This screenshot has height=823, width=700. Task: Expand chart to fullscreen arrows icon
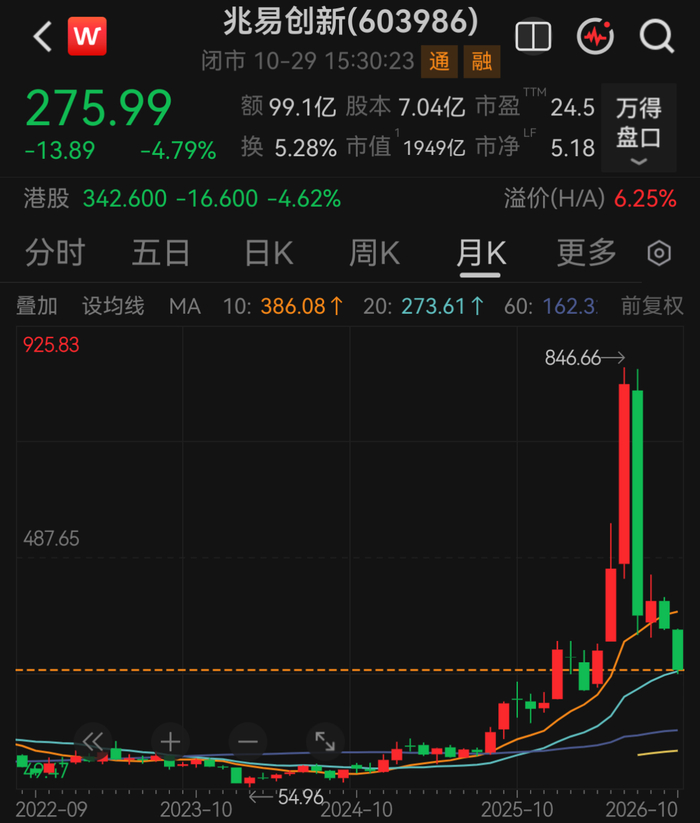pos(325,742)
